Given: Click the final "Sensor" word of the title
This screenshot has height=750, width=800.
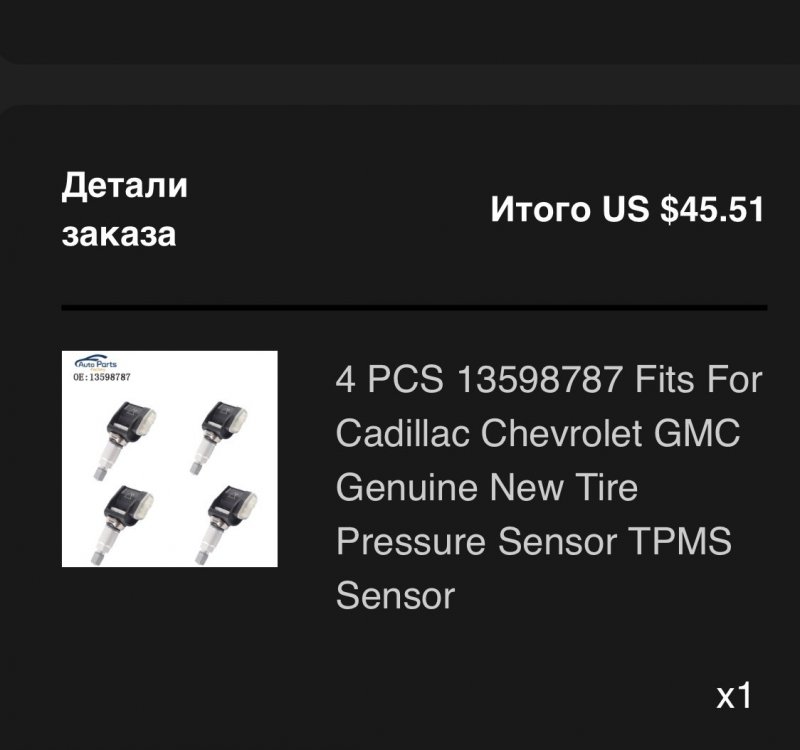Looking at the screenshot, I should (x=395, y=596).
